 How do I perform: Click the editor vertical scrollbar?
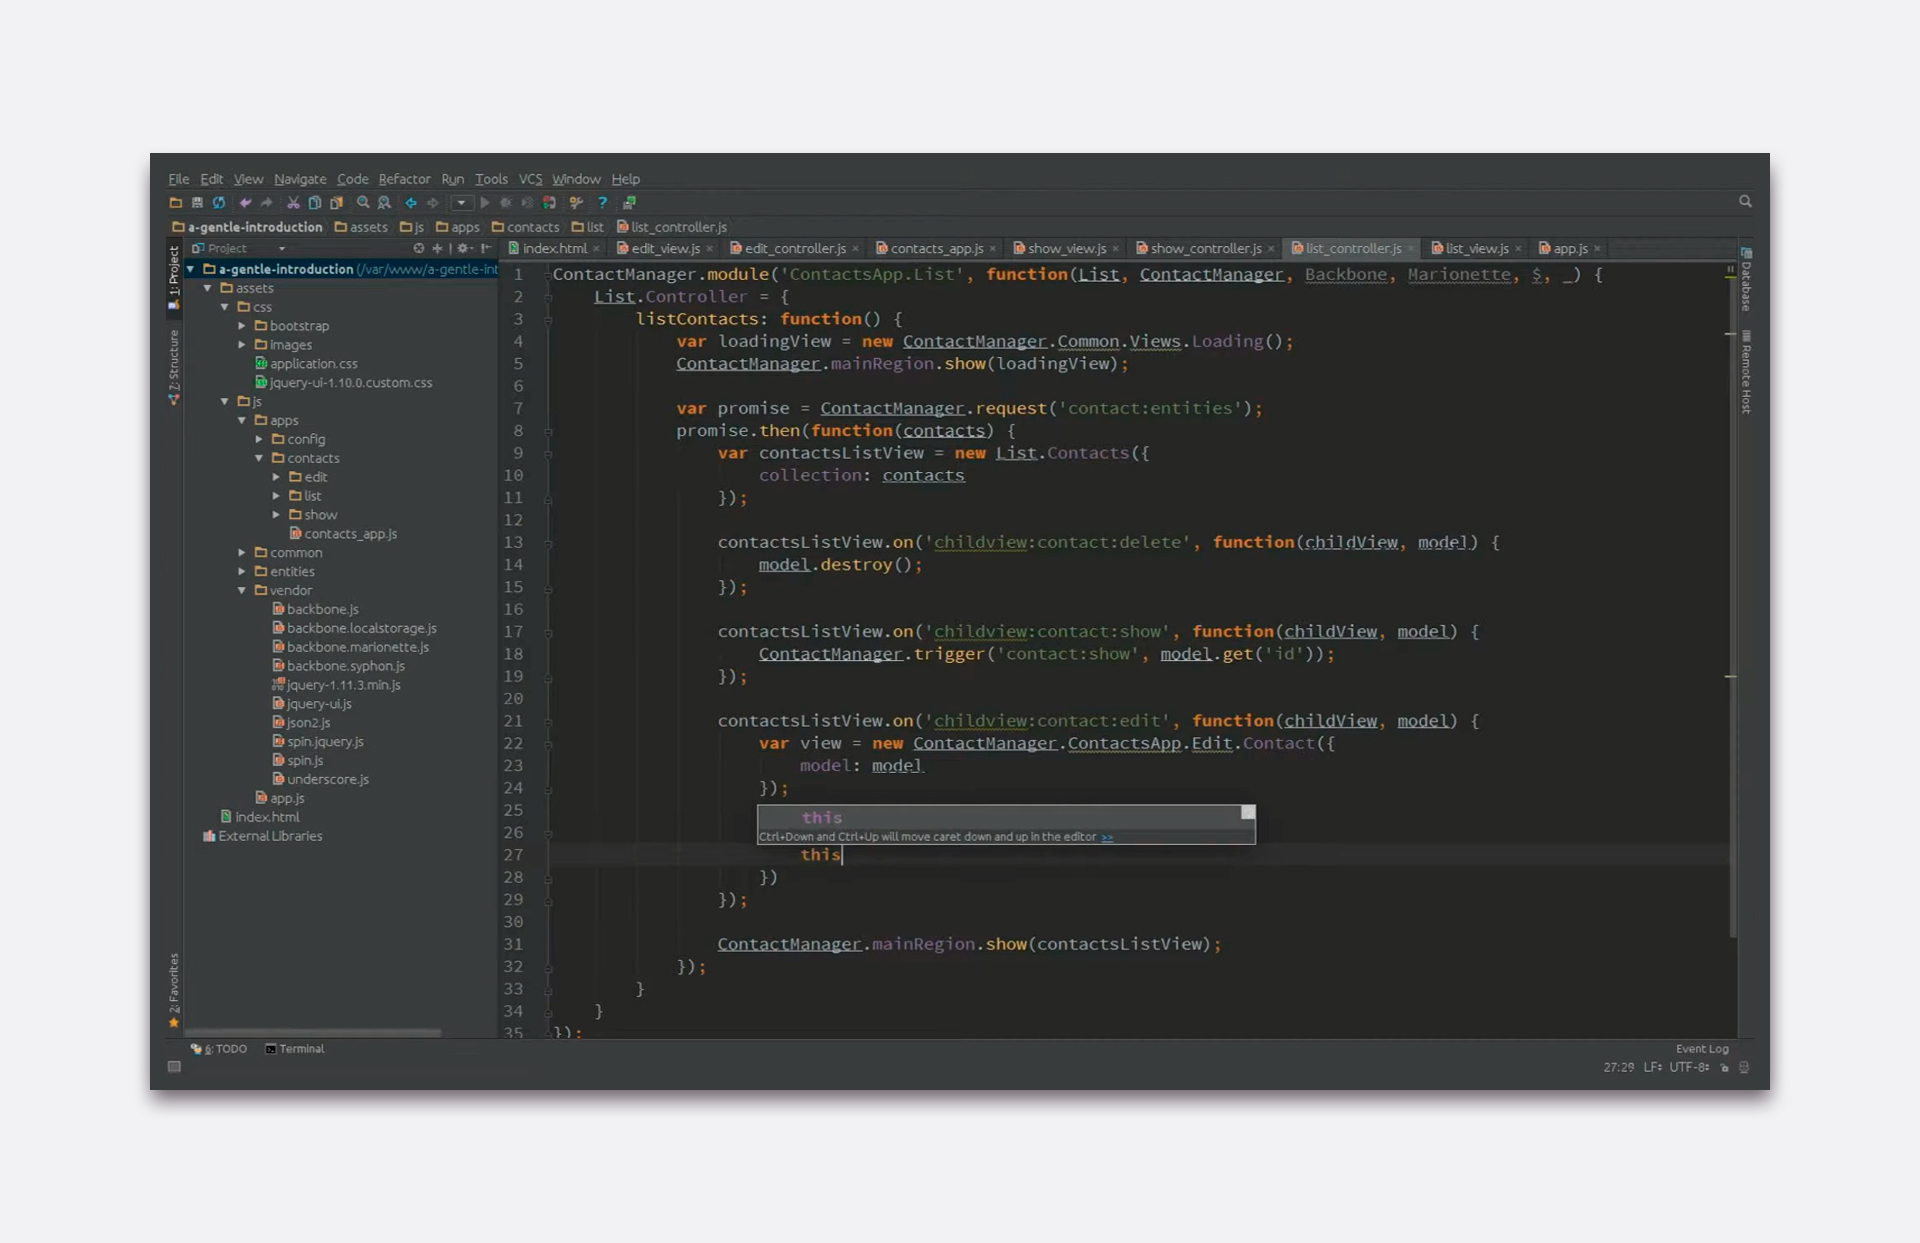pos(1732,600)
